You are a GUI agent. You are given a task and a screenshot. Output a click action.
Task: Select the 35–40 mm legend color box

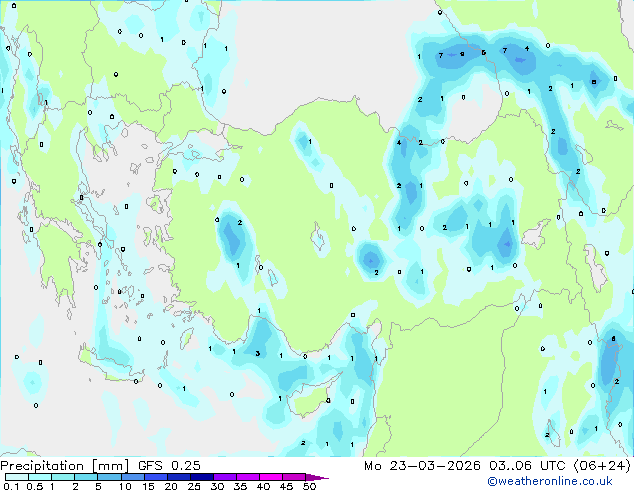[247, 477]
